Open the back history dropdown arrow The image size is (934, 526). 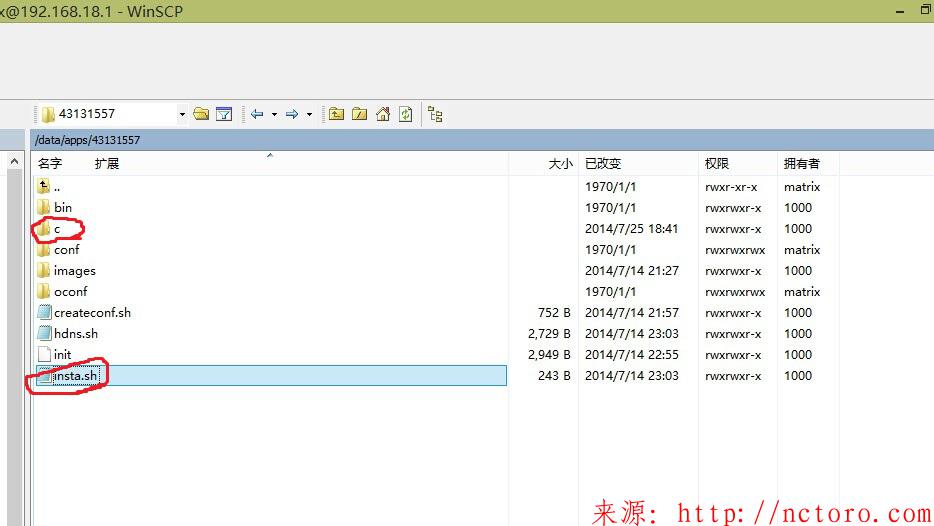275,114
